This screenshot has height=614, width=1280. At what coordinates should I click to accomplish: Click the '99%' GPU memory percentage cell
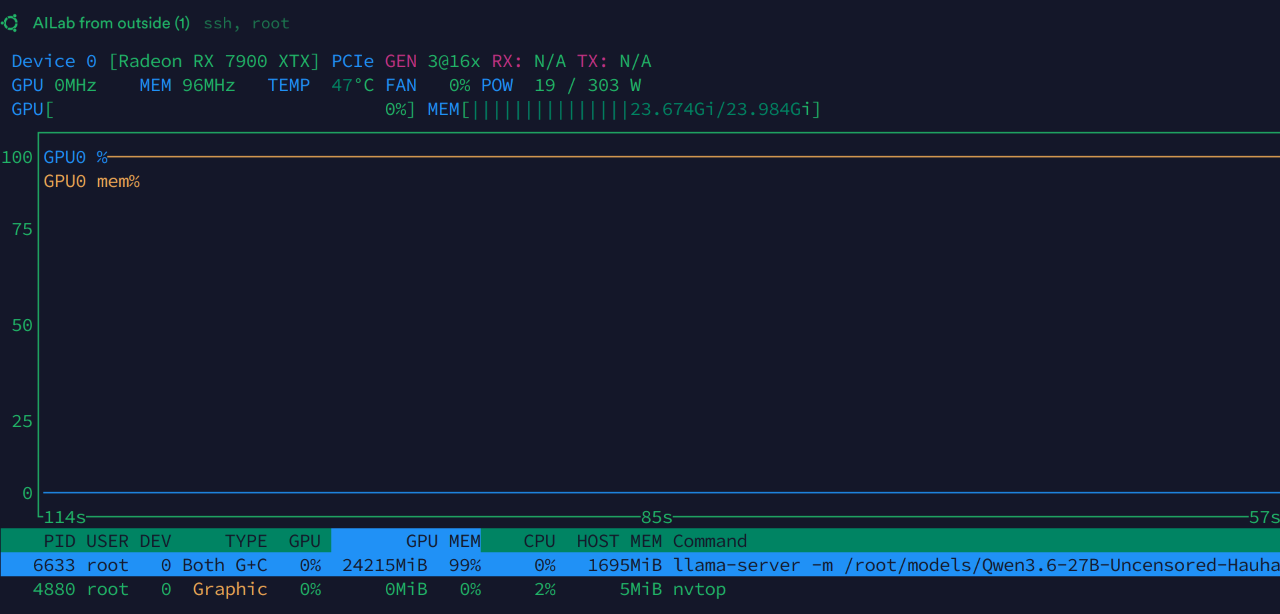point(465,565)
